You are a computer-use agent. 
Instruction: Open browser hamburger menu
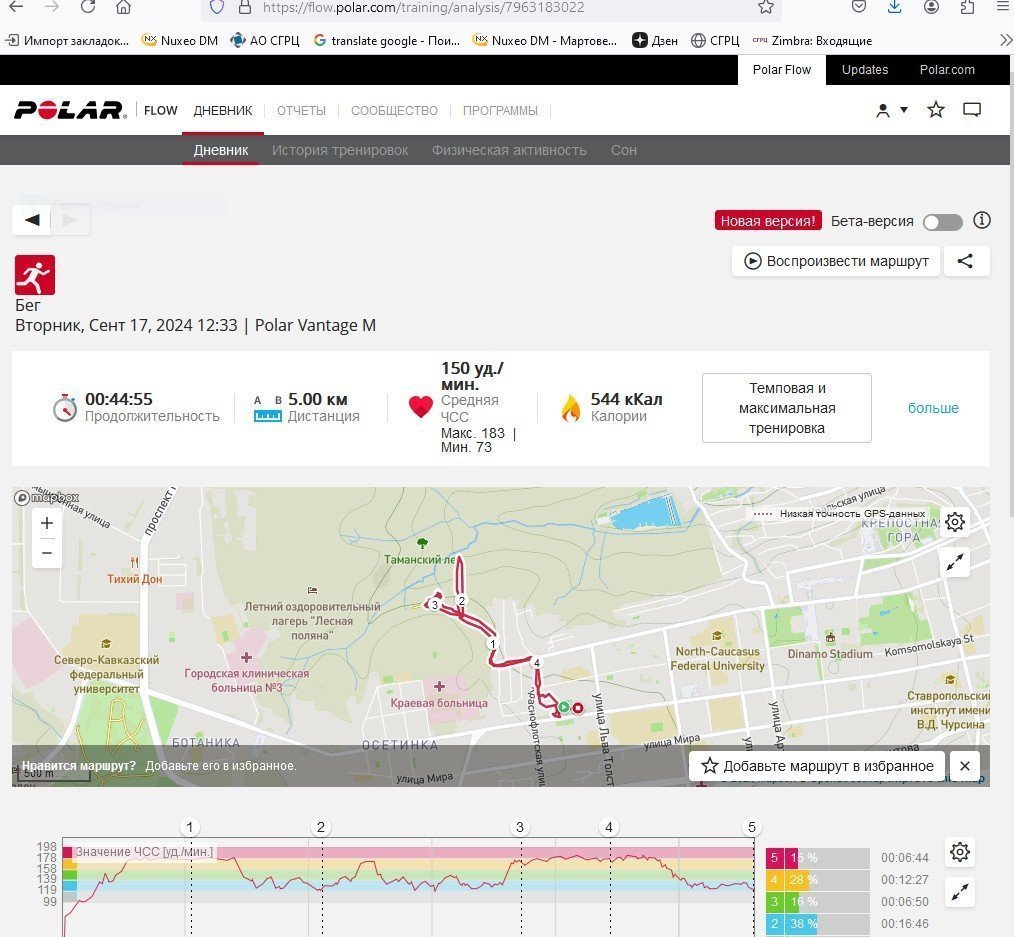[1002, 7]
